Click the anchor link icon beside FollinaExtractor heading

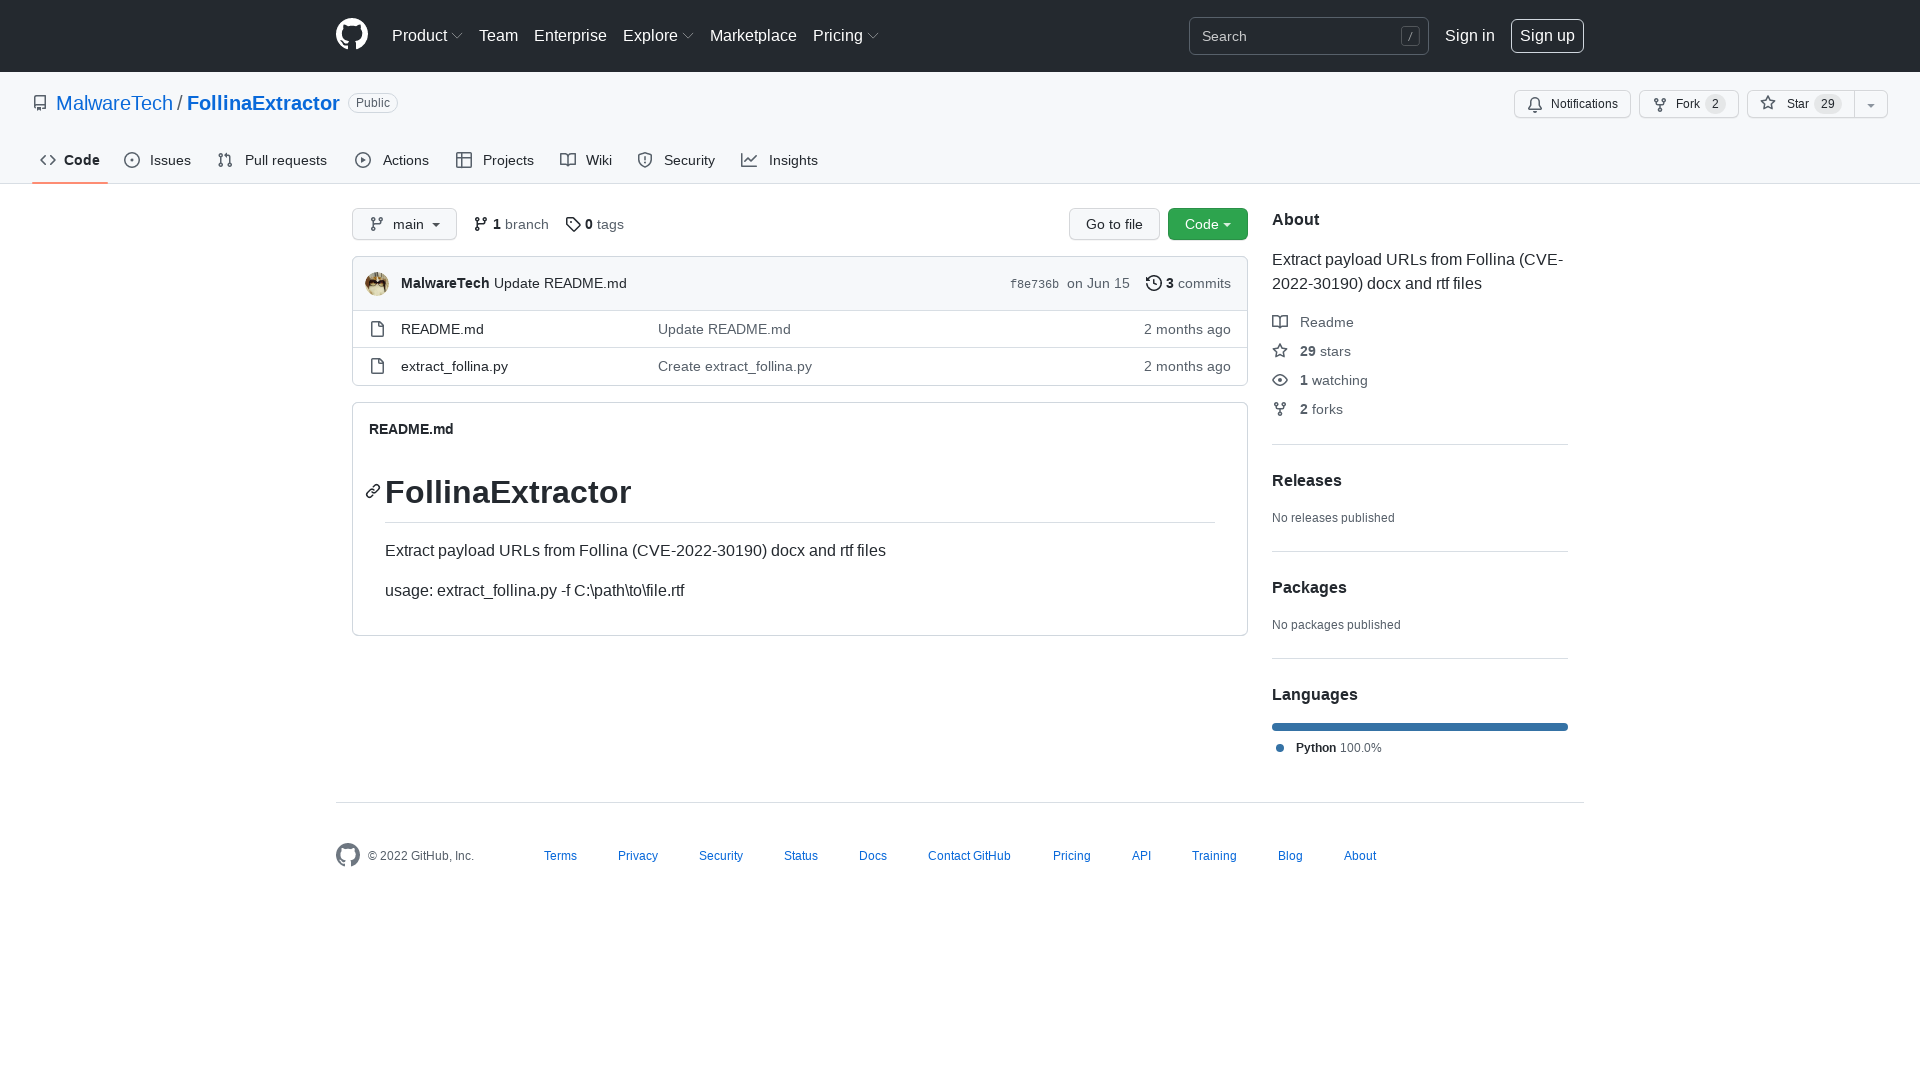coord(373,491)
